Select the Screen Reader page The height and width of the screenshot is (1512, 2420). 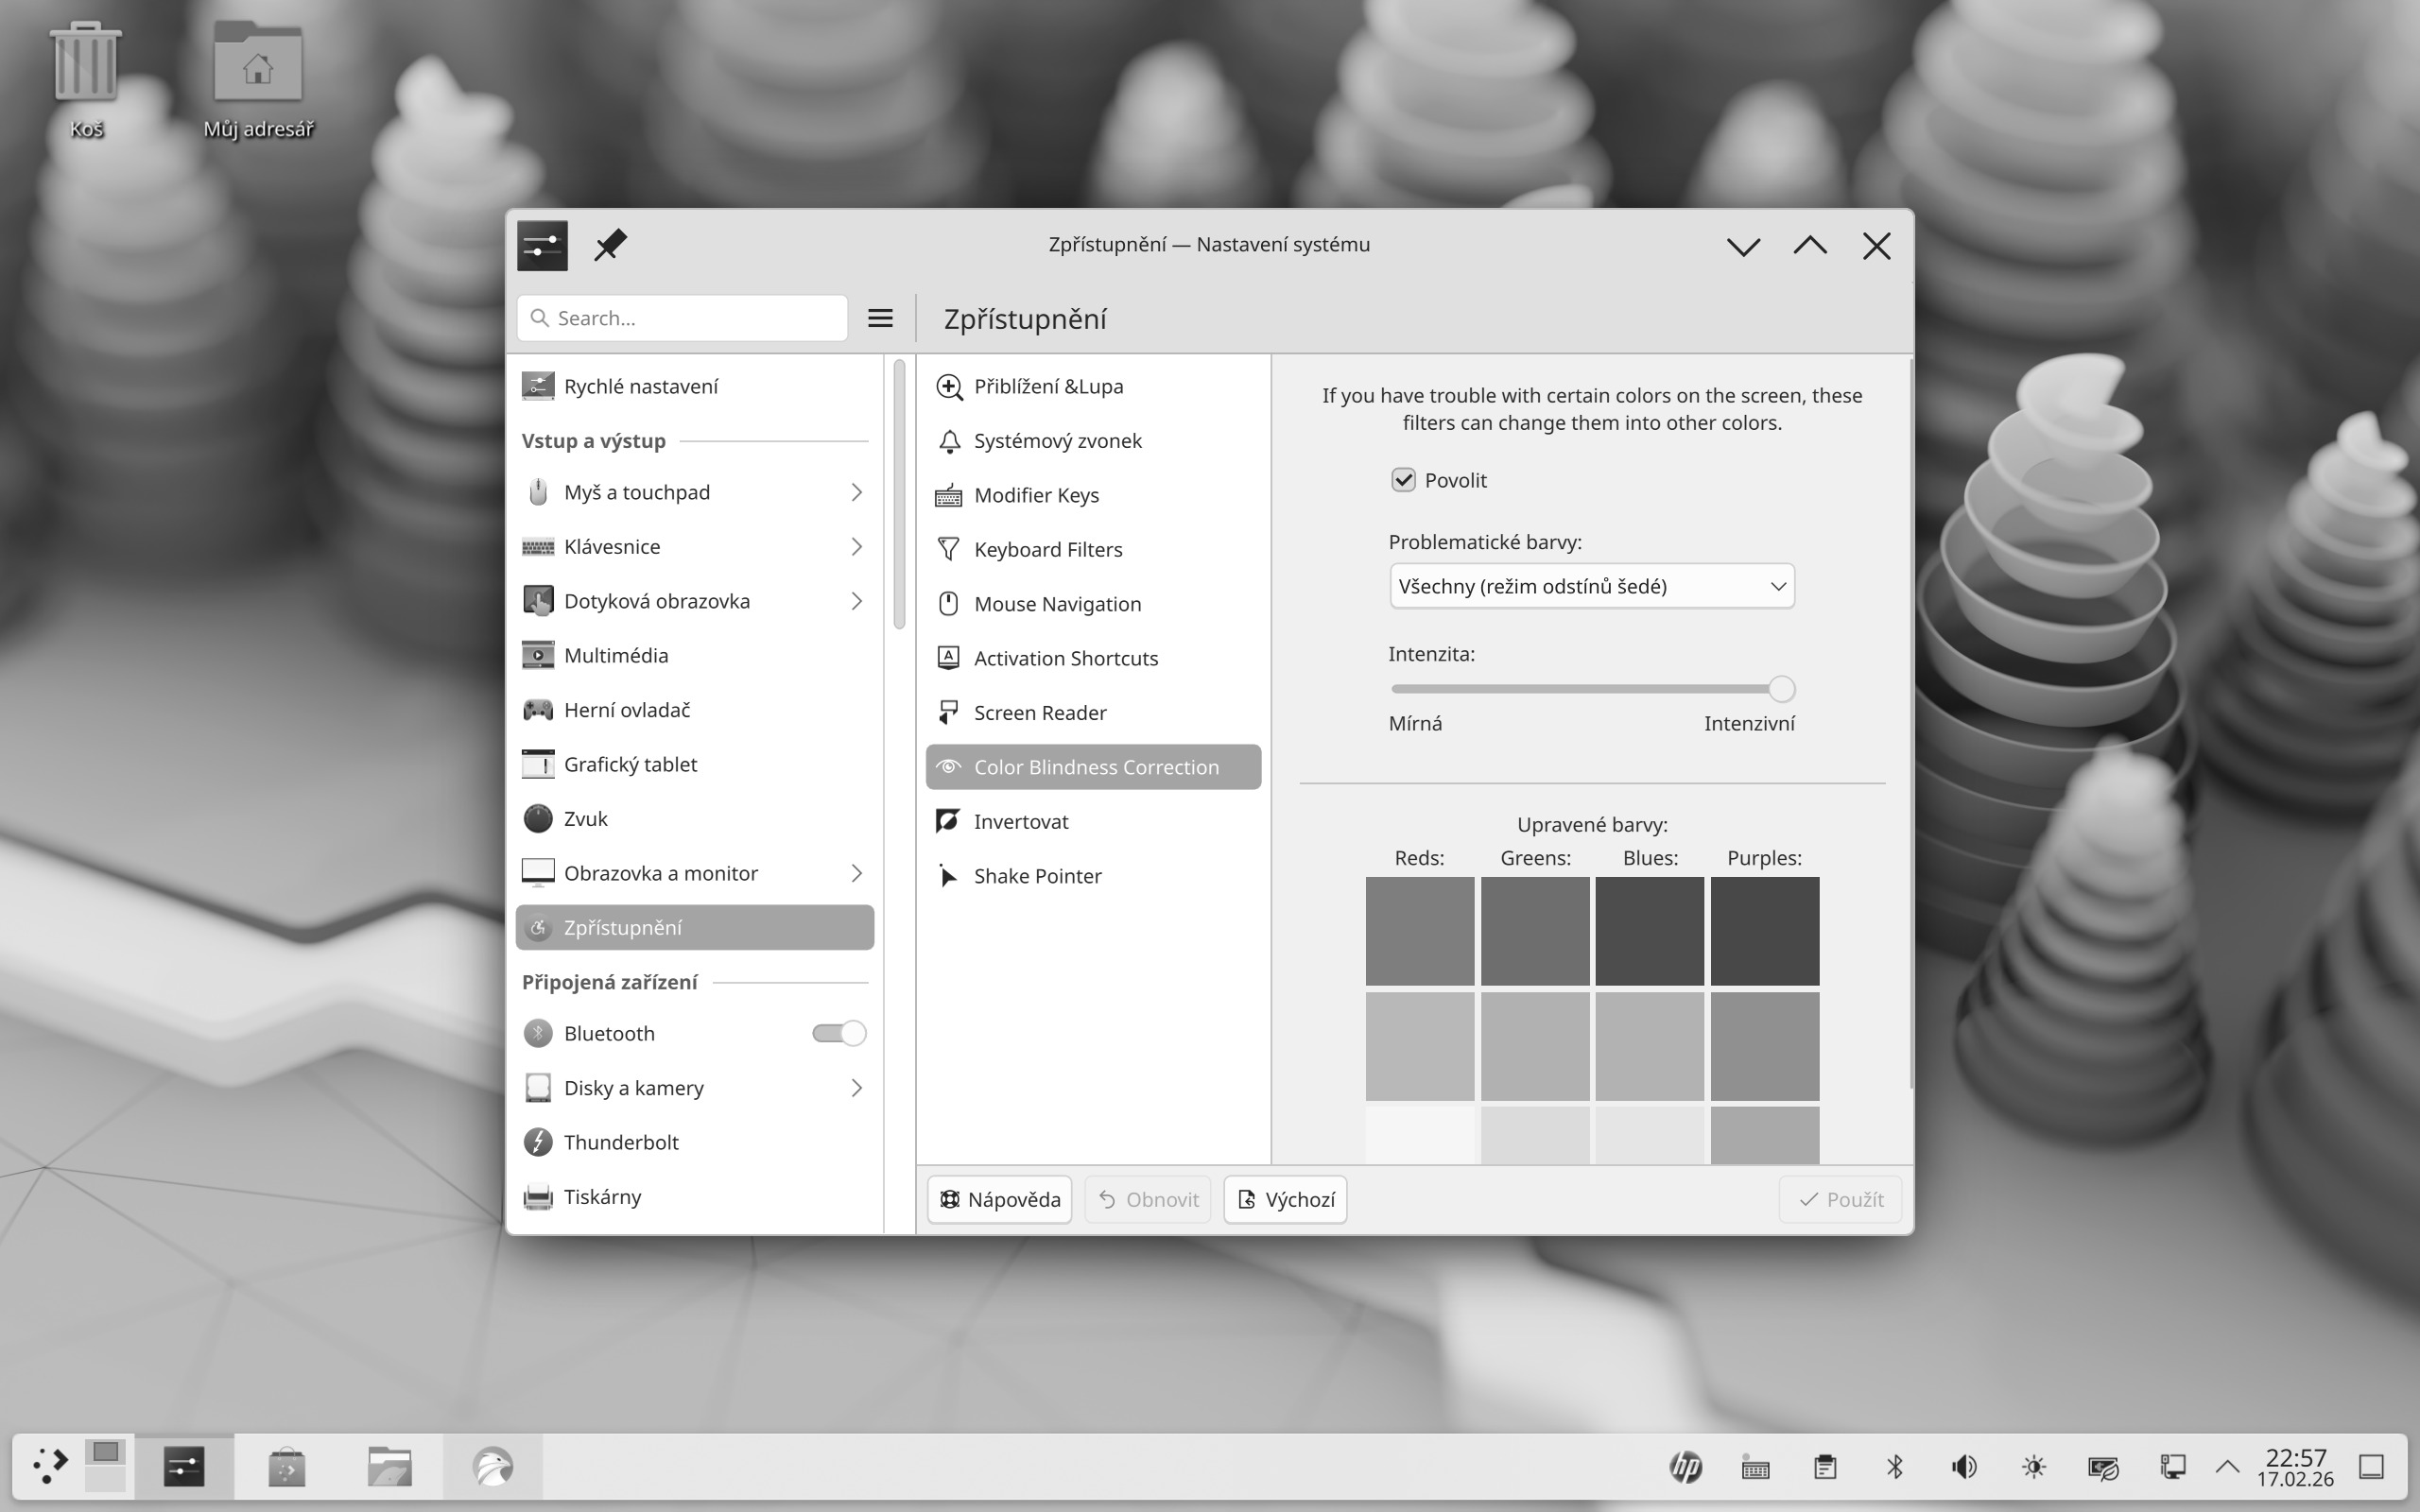[x=1039, y=713]
